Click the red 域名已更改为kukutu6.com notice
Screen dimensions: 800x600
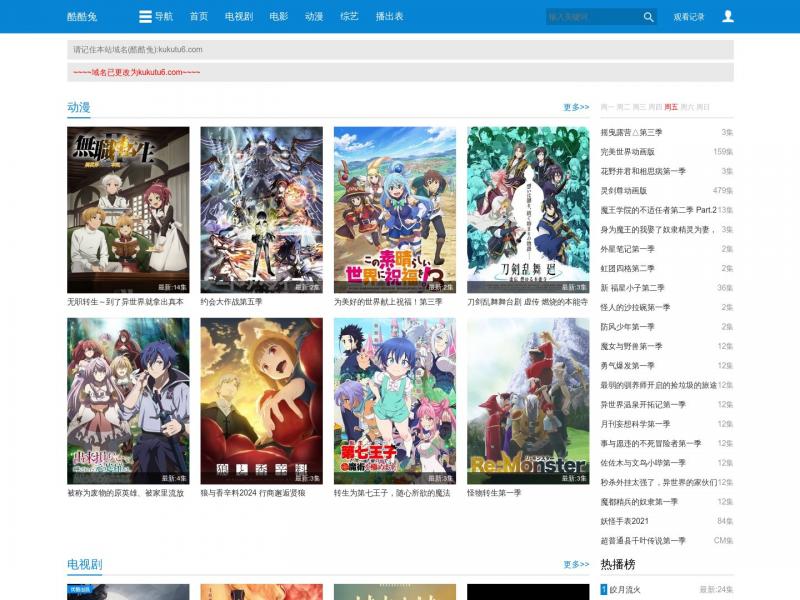coord(137,72)
